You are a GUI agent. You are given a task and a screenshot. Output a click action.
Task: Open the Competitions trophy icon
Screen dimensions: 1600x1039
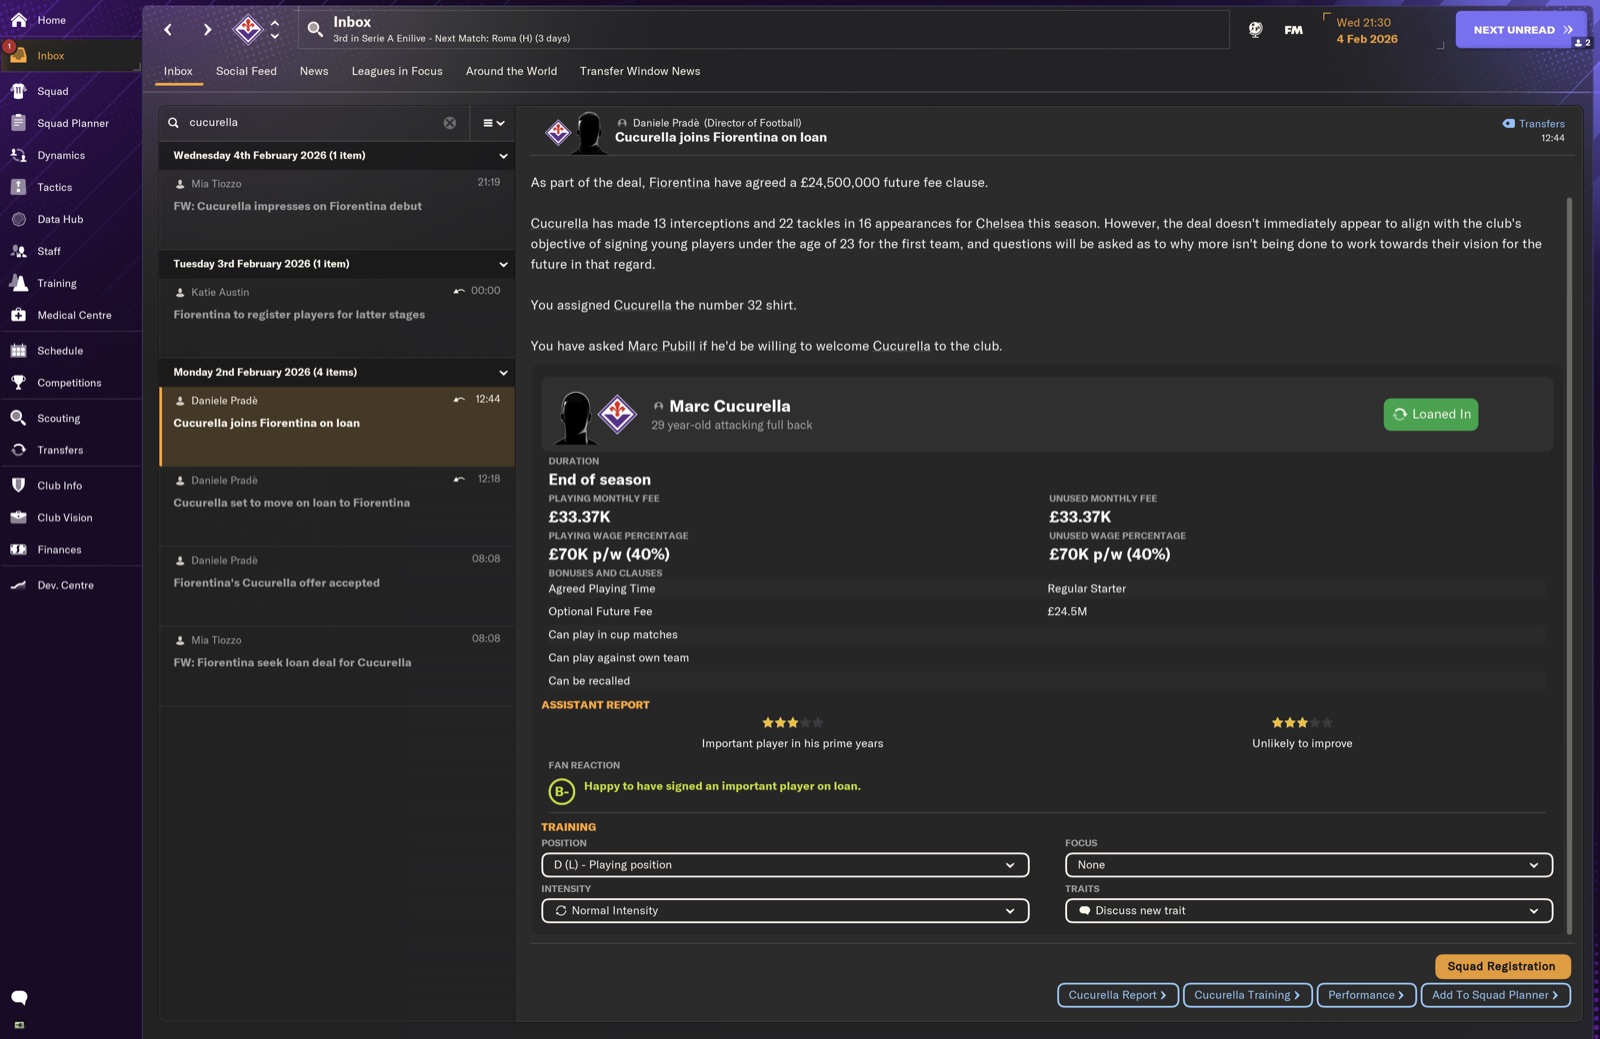point(18,383)
